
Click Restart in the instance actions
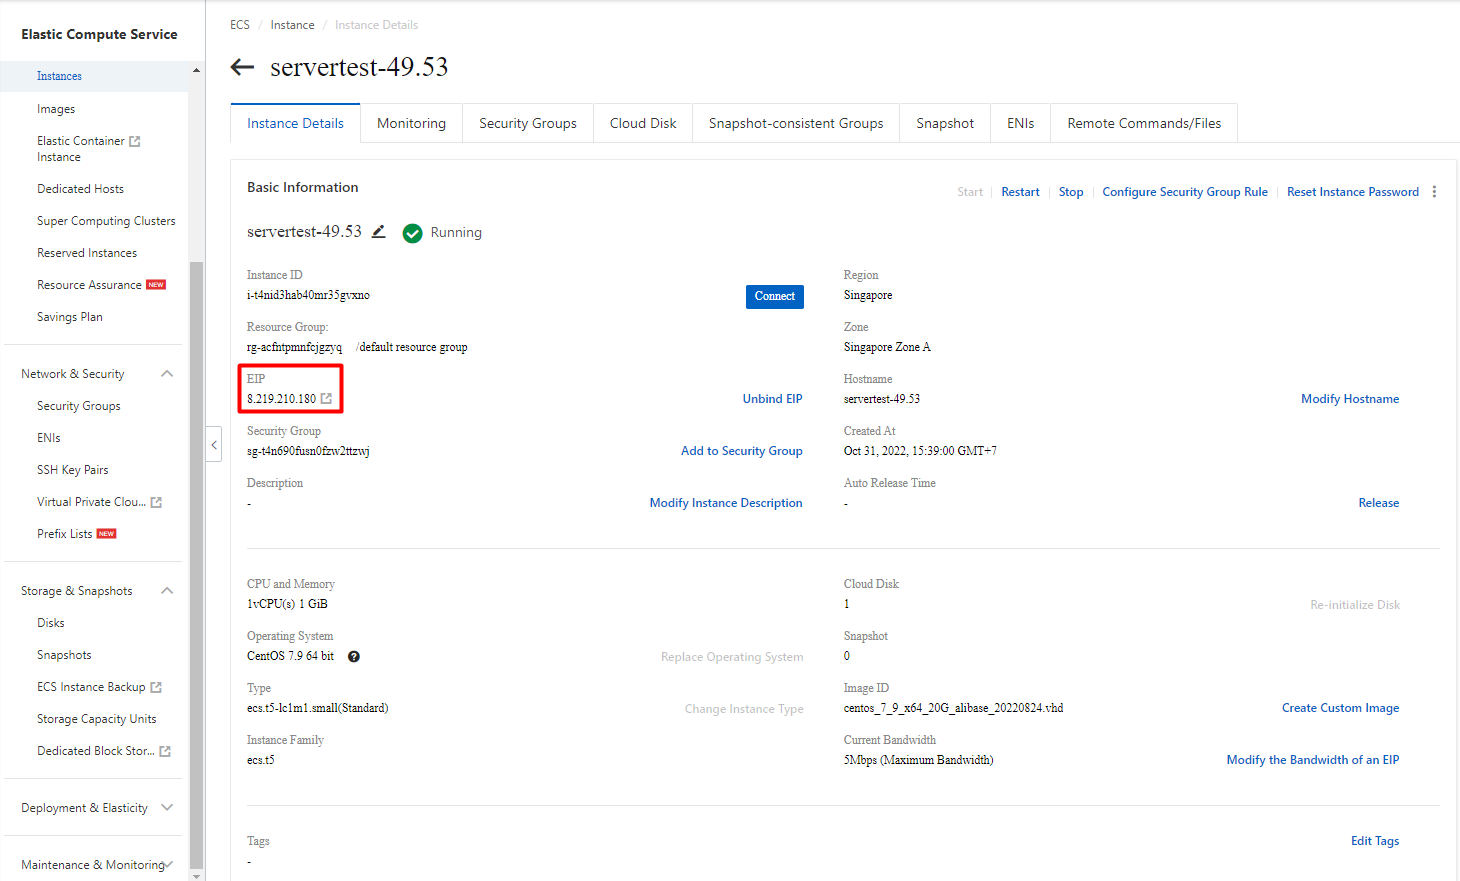[1020, 192]
